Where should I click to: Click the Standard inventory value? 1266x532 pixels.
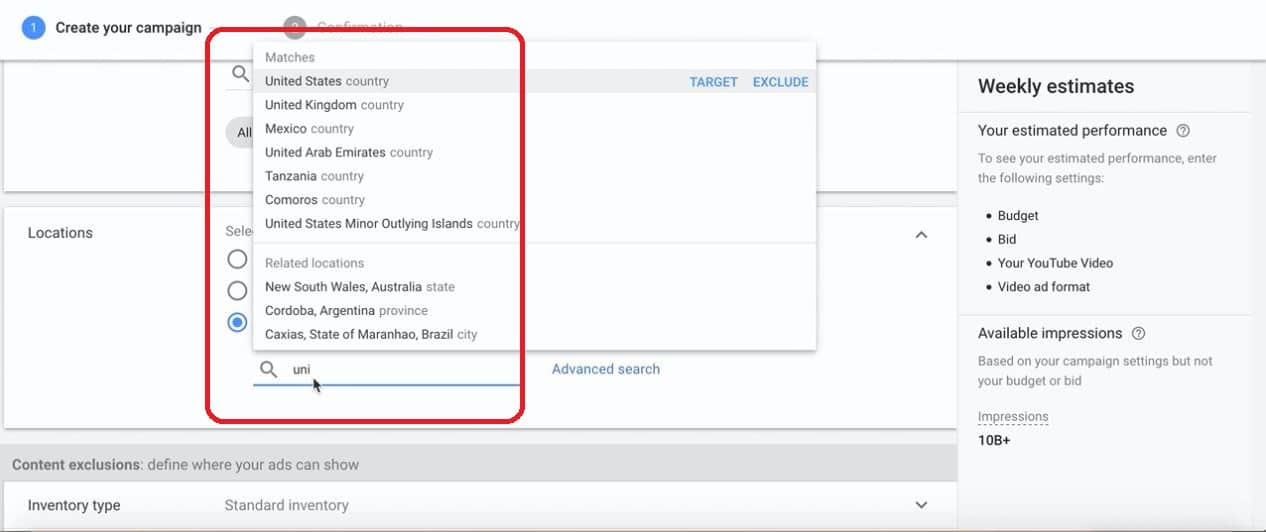[x=287, y=505]
